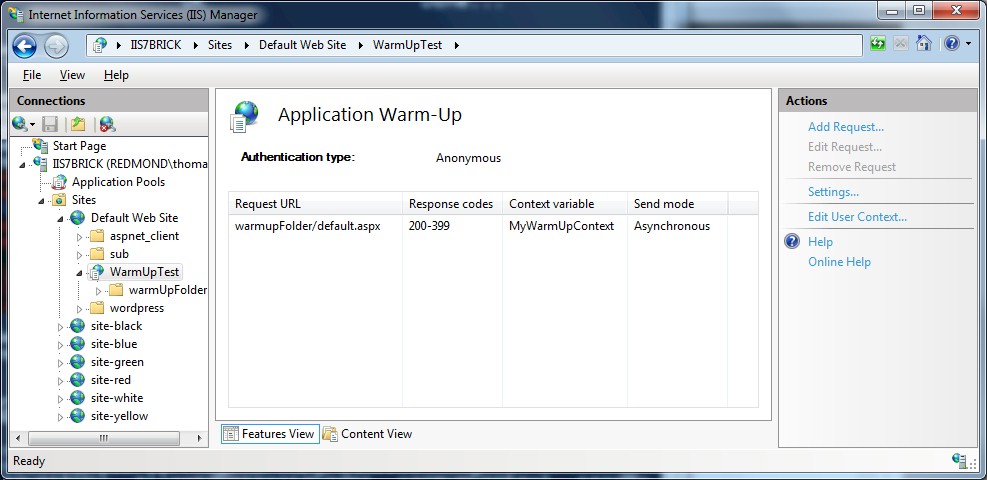This screenshot has width=987, height=480.
Task: Click the Save floppy disk icon in Connections
Action: pos(50,124)
